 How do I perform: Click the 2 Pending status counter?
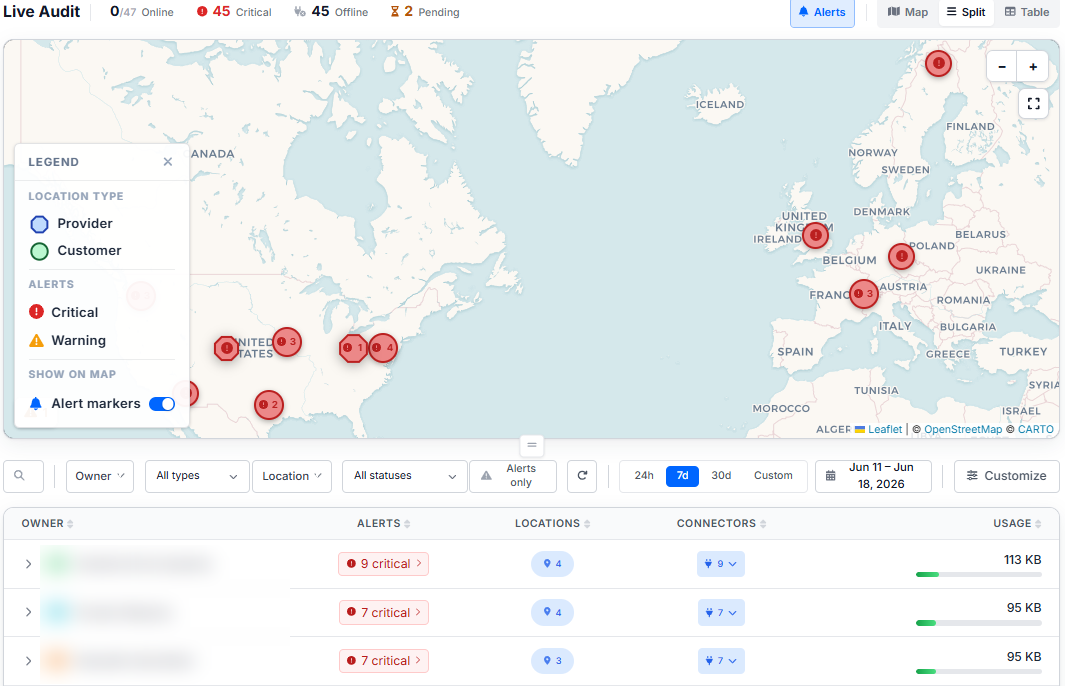tap(425, 12)
